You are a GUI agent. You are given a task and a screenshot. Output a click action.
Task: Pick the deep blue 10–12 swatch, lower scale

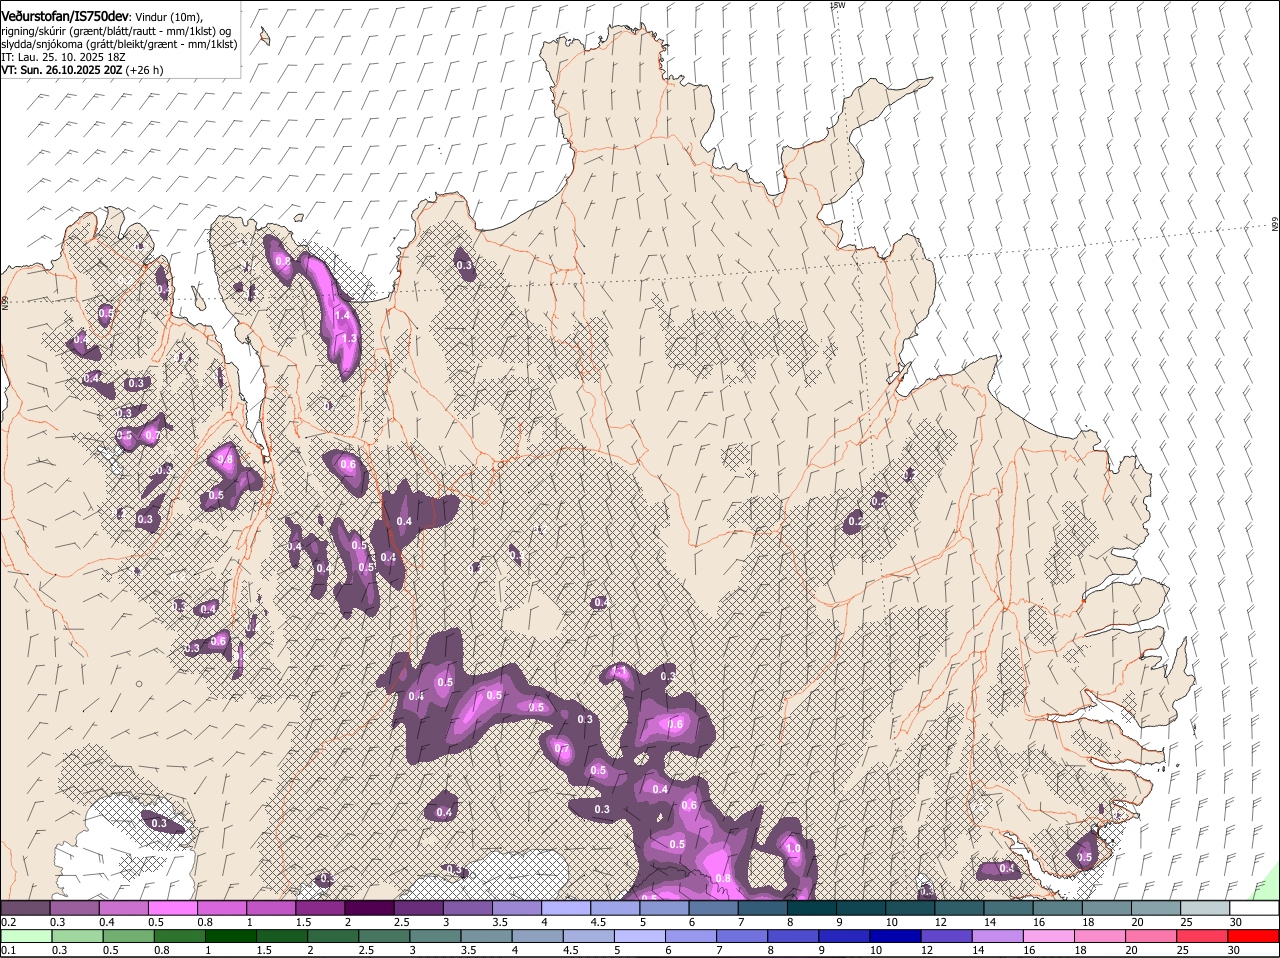click(x=896, y=936)
